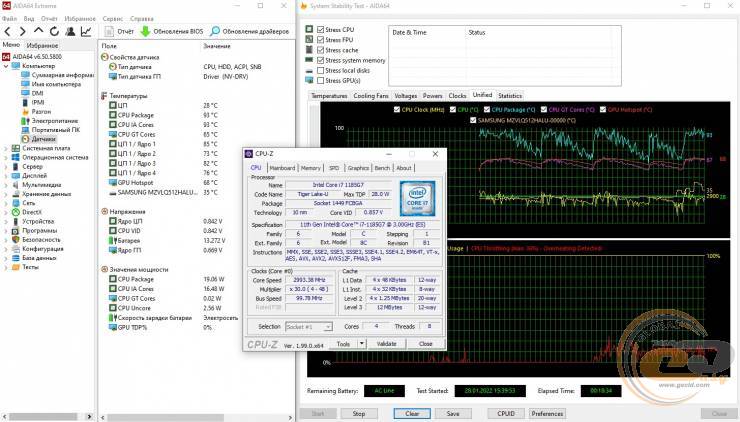The width and height of the screenshot is (740, 422).
Task: Enable the Stress GPU(s) checkbox
Action: click(320, 81)
